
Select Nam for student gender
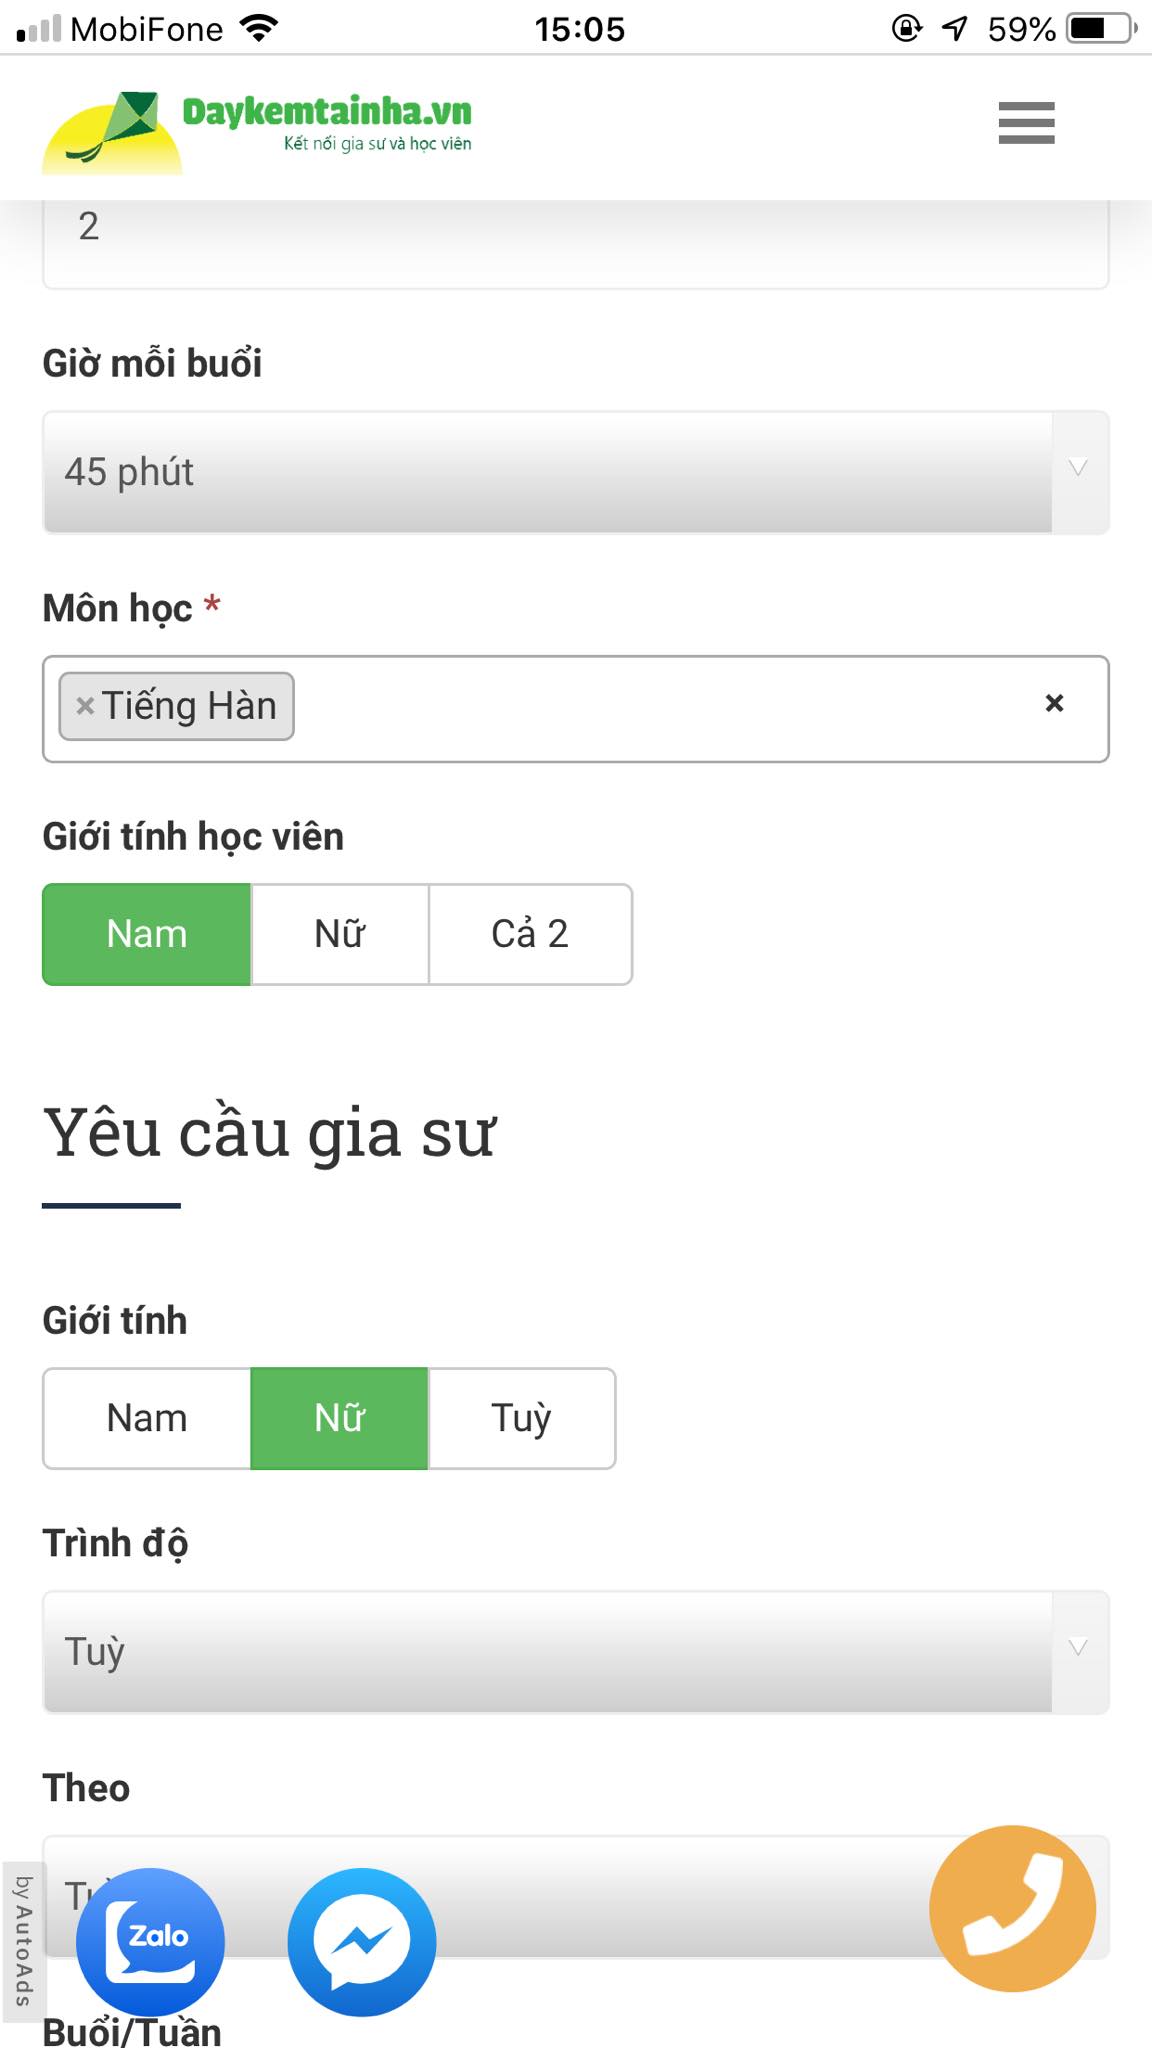click(x=147, y=934)
